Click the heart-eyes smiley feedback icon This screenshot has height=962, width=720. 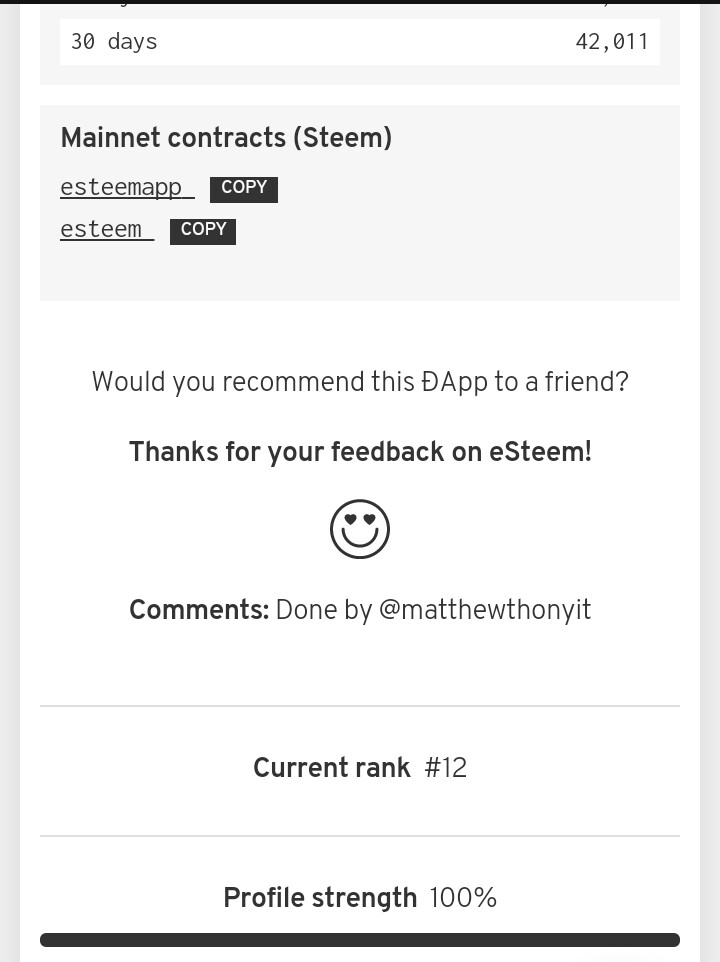click(x=359, y=529)
